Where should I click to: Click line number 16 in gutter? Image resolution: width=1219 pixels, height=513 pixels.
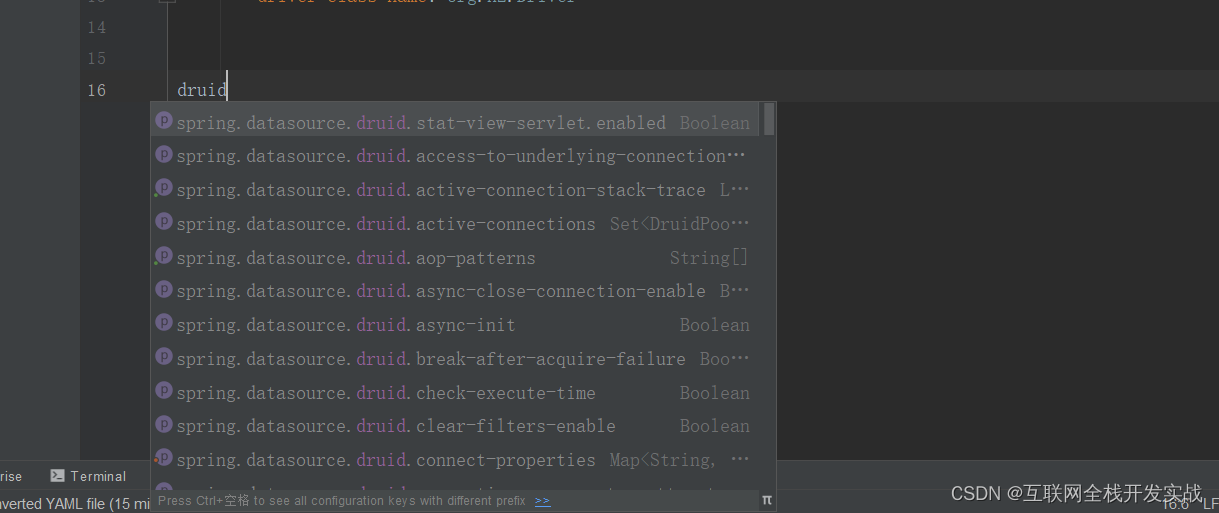(96, 90)
